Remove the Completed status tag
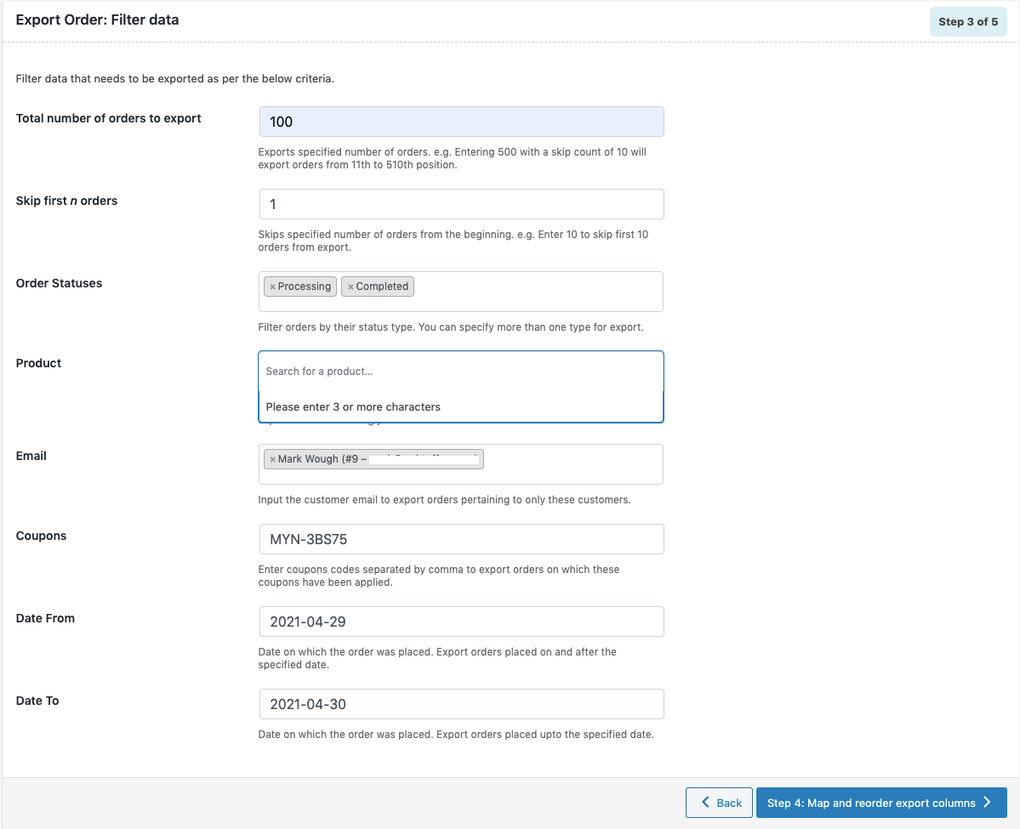Viewport: 1020px width, 829px height. (x=352, y=286)
